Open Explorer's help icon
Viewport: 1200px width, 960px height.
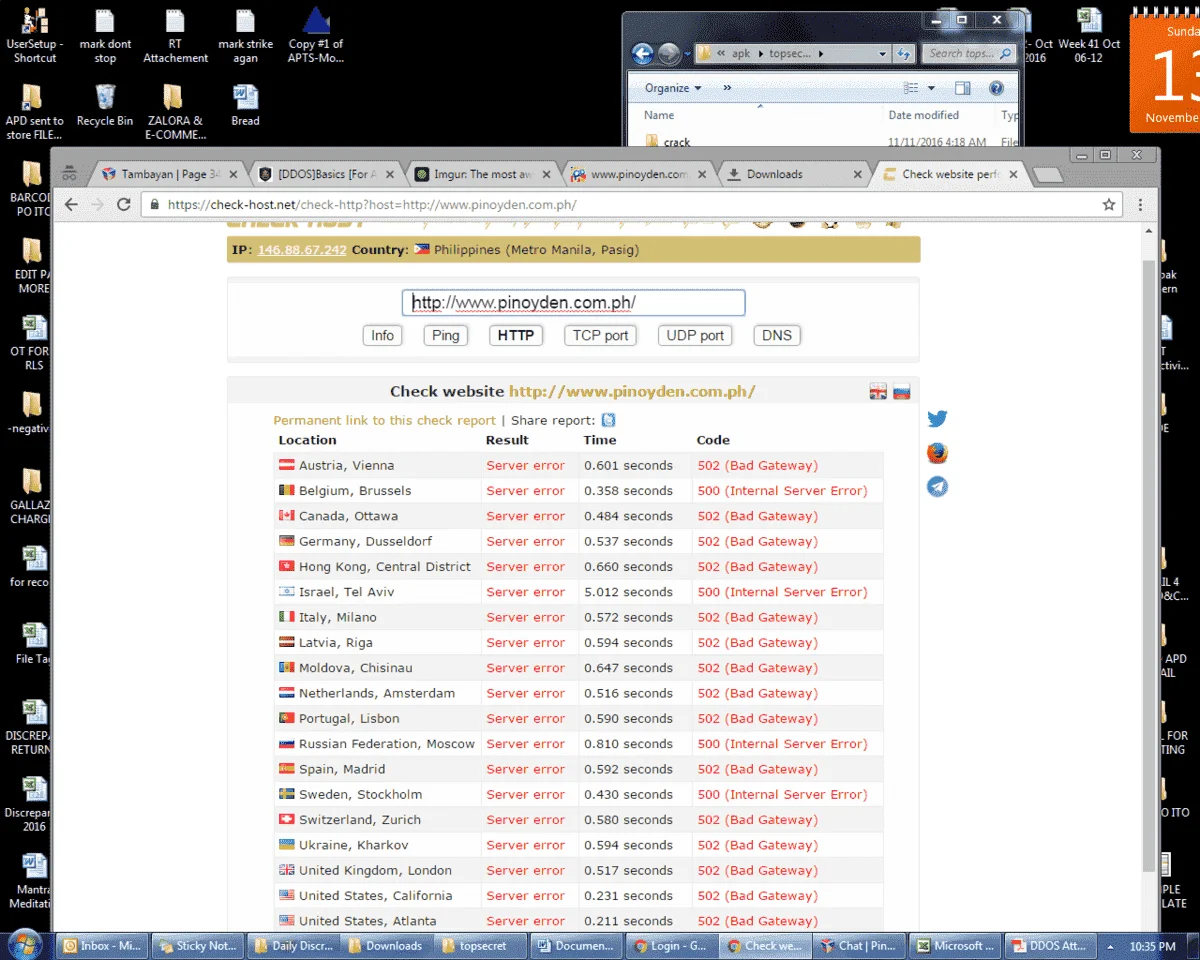coord(996,88)
